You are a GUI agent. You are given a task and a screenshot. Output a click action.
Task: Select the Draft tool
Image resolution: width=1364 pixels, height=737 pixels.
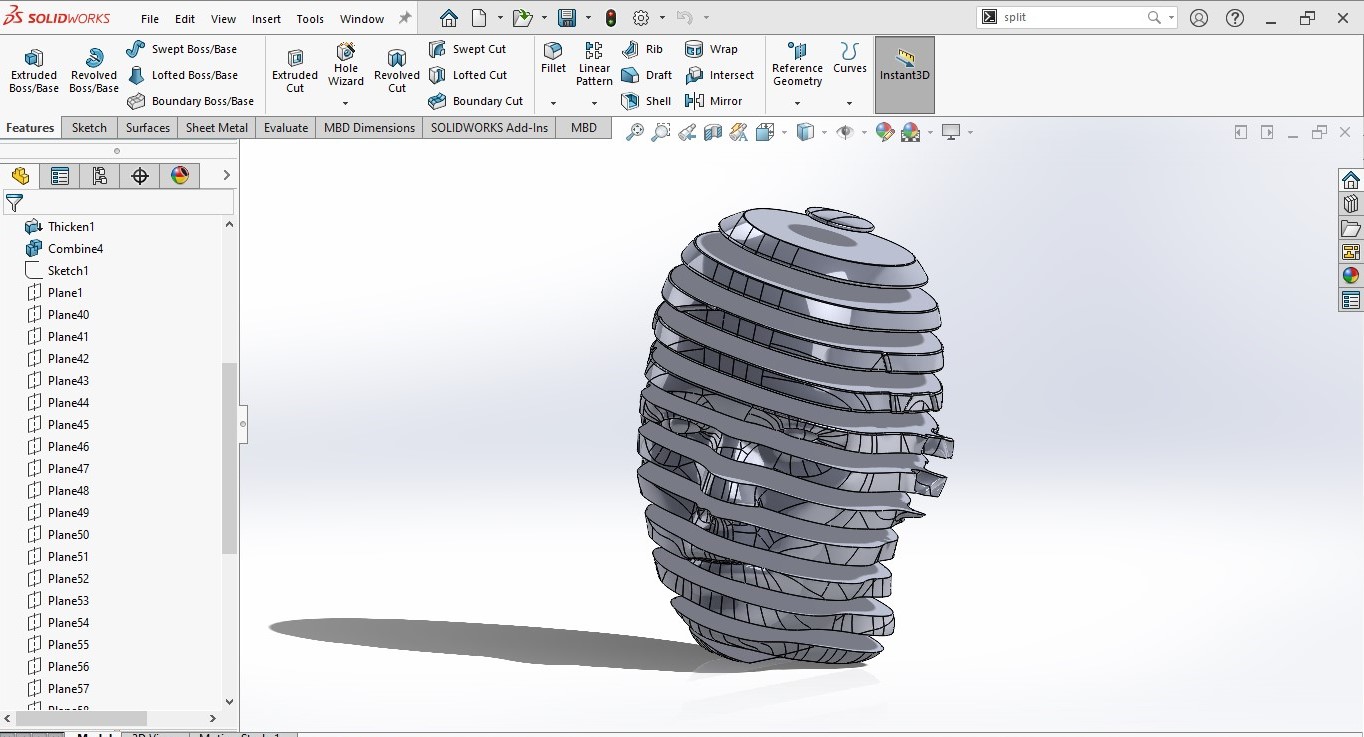click(x=646, y=75)
